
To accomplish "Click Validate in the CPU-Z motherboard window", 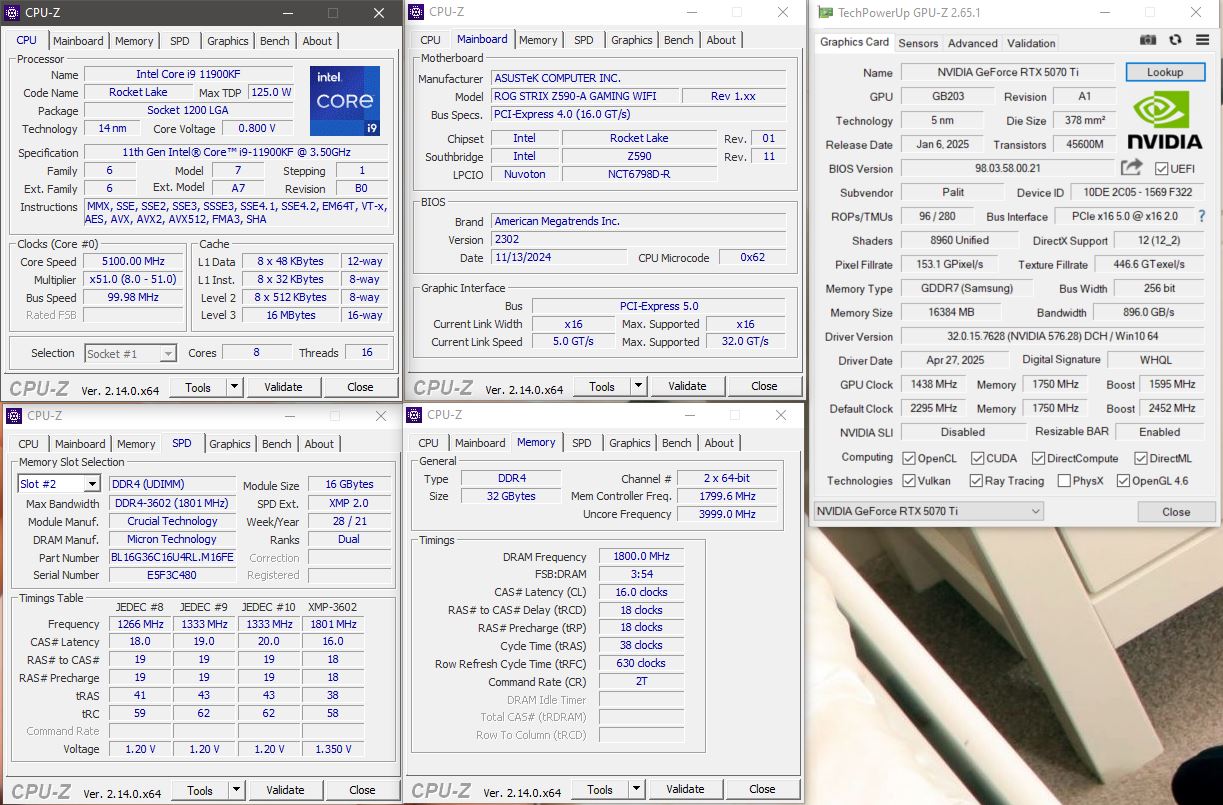I will click(687, 386).
